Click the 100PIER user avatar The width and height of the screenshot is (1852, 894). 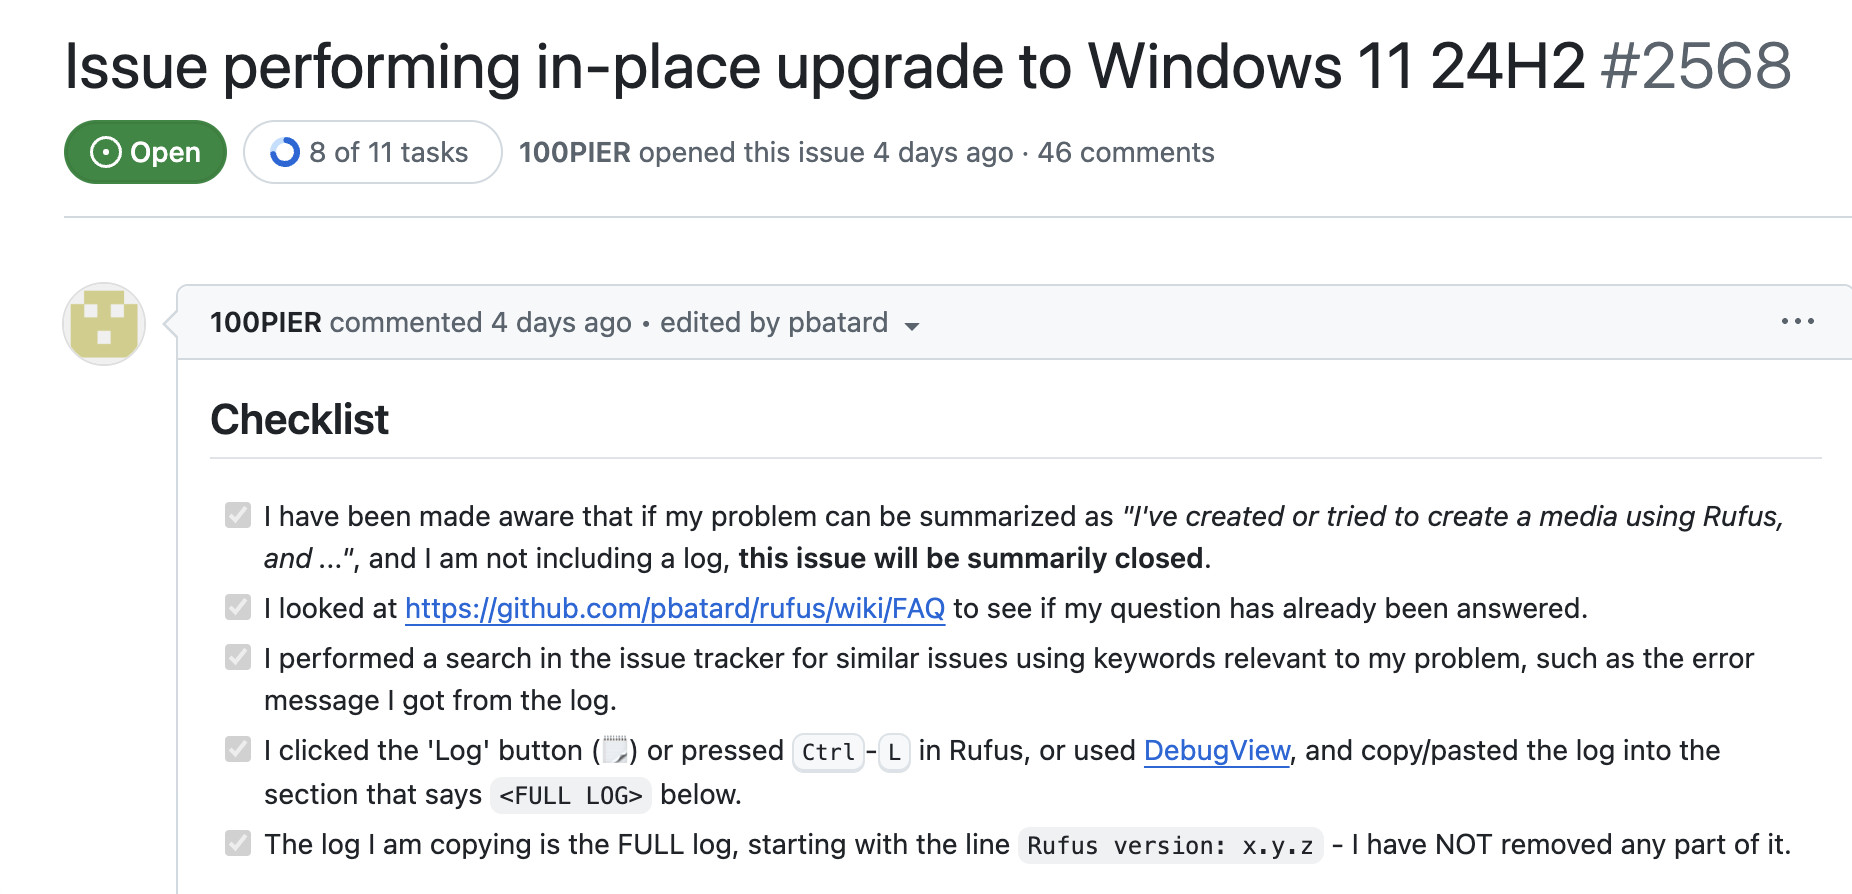[104, 324]
